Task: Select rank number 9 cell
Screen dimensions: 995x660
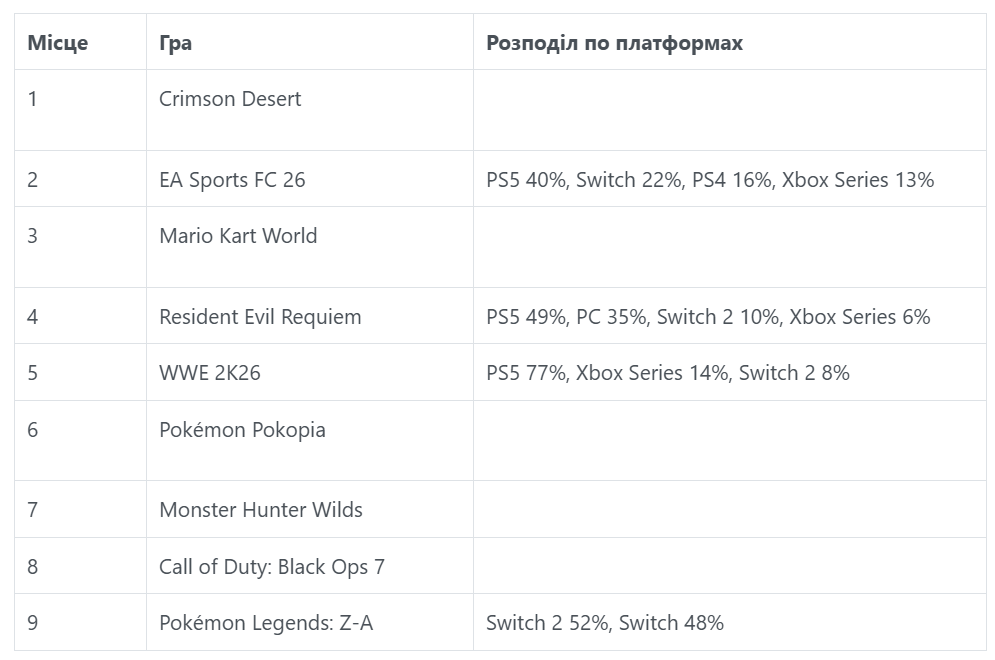Action: click(81, 622)
